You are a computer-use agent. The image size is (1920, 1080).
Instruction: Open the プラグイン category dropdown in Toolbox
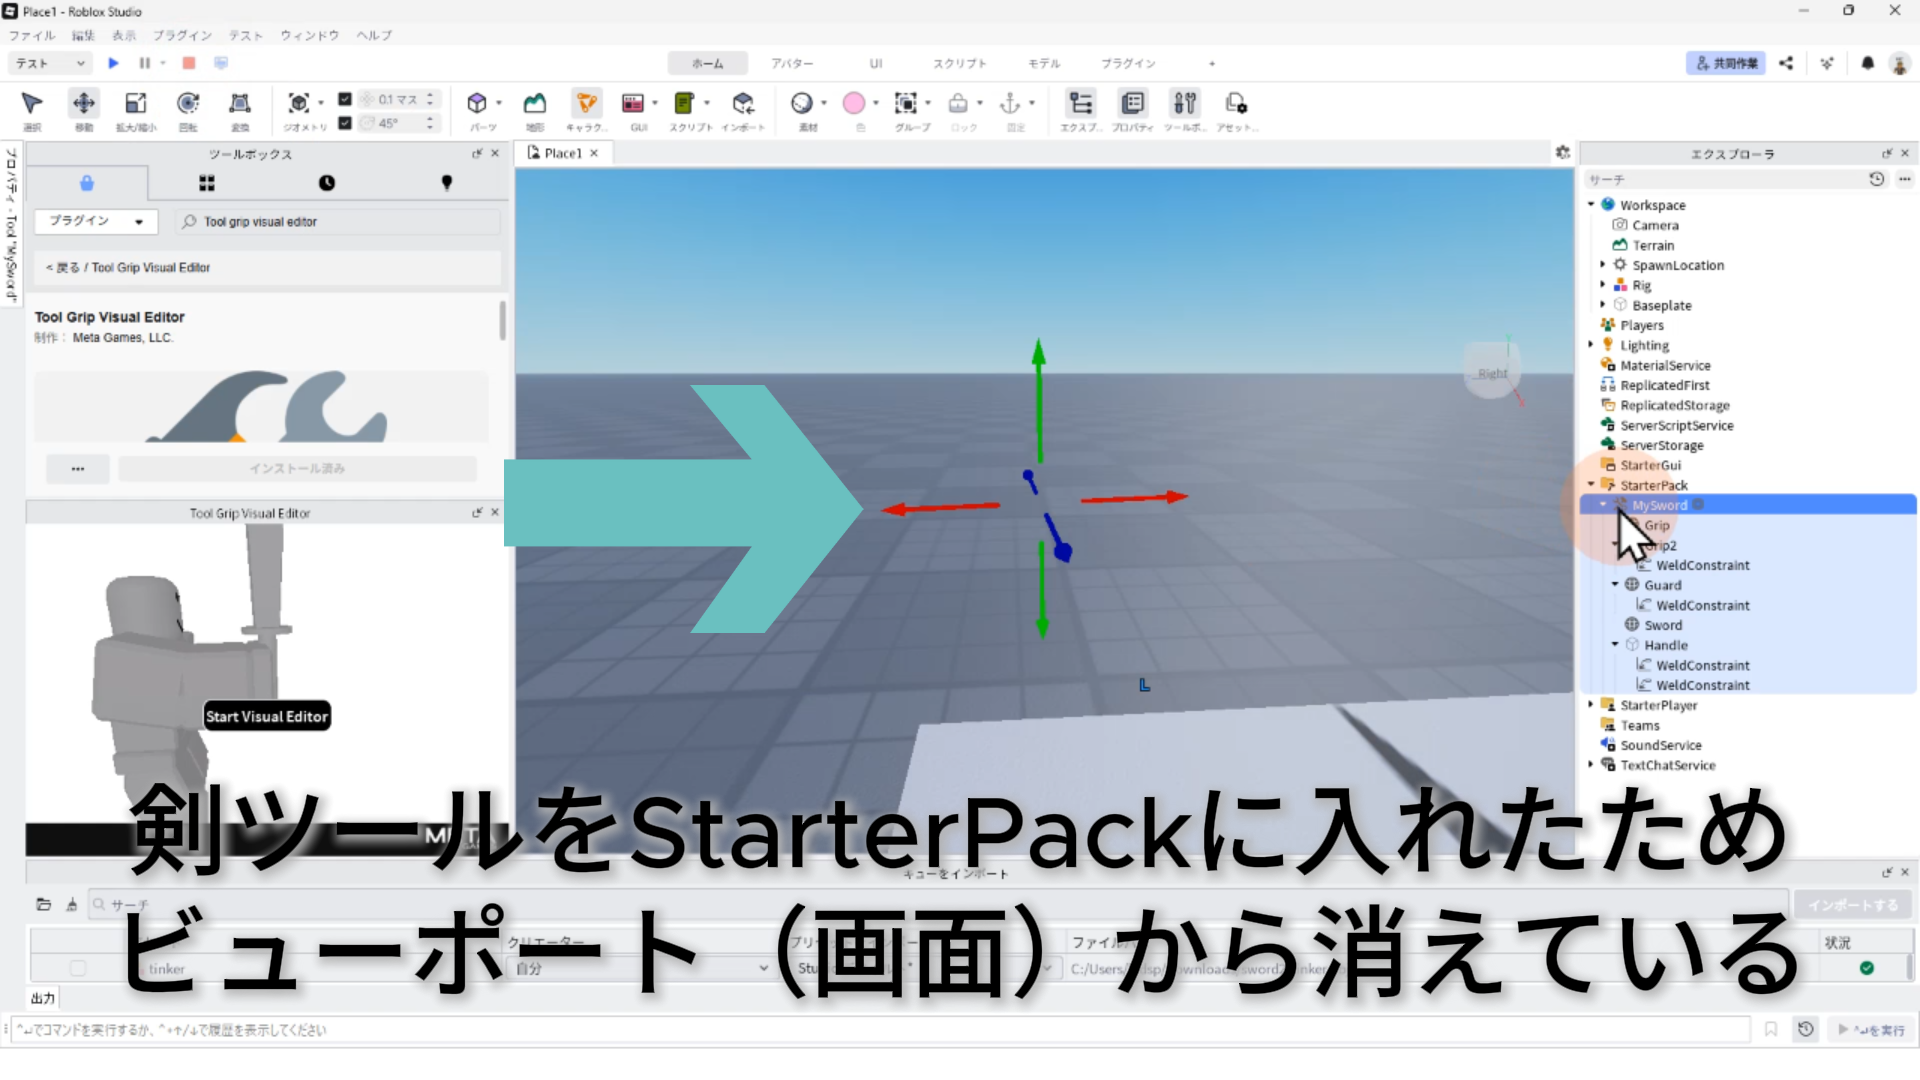(97, 221)
